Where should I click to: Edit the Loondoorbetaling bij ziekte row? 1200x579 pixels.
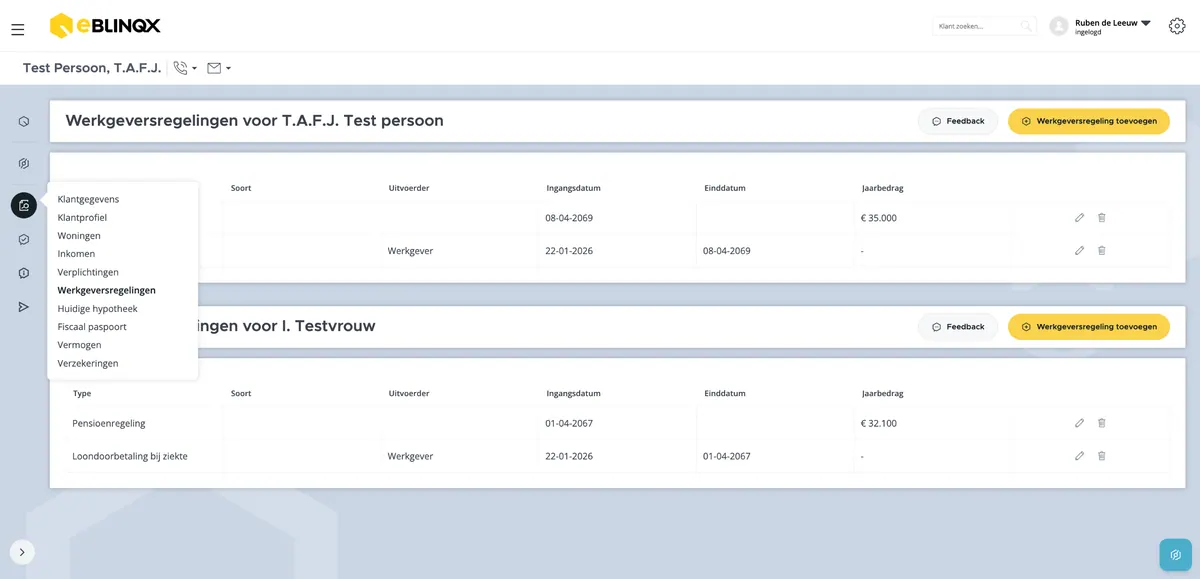click(x=1079, y=456)
